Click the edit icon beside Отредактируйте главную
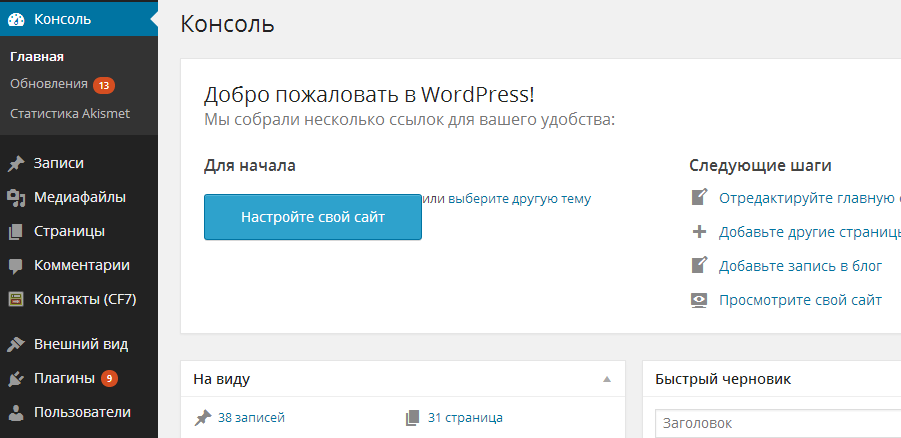901x438 pixels. (699, 198)
